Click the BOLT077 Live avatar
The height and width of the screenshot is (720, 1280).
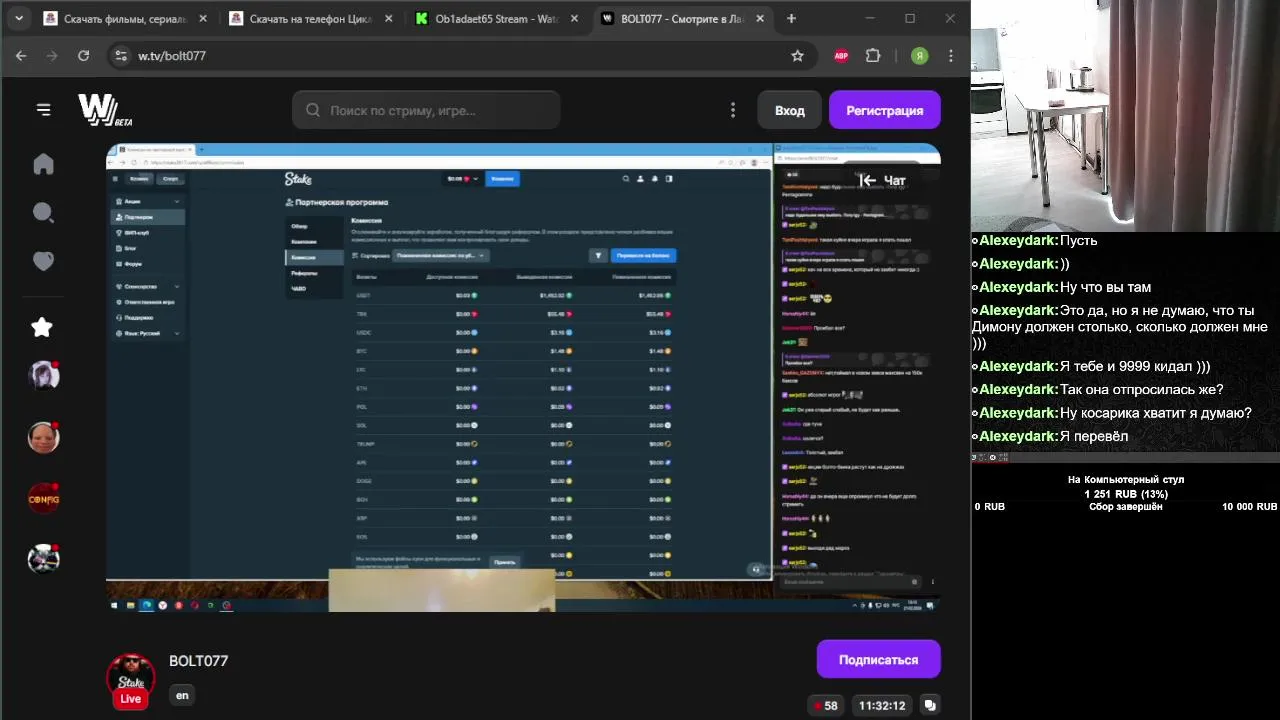[x=131, y=679]
